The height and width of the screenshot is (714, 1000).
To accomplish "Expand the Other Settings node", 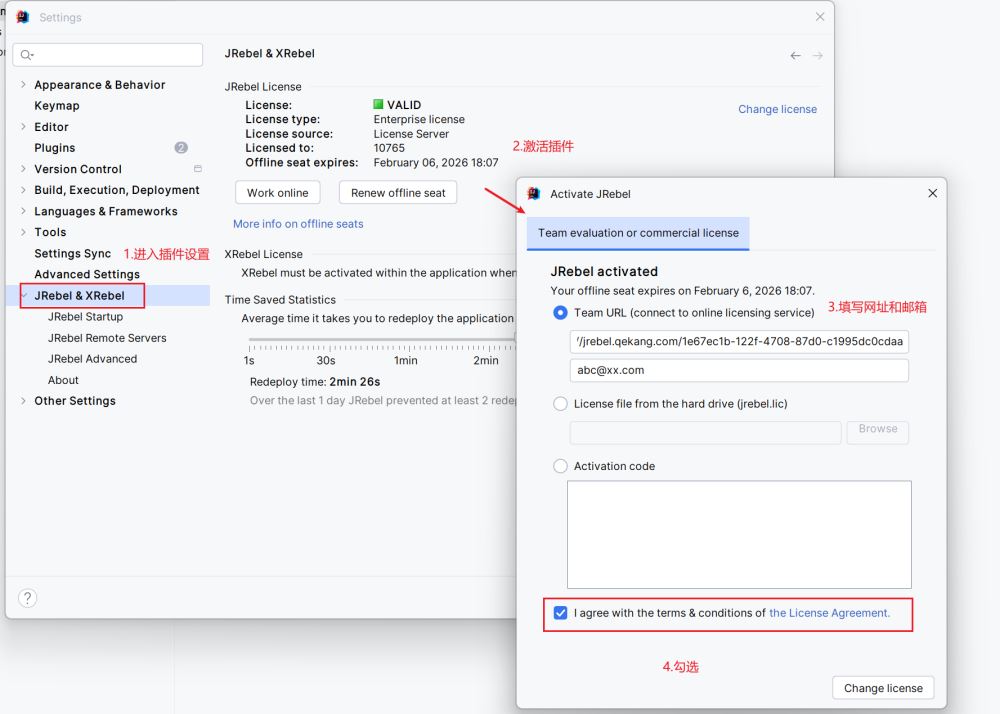I will pyautogui.click(x=24, y=400).
